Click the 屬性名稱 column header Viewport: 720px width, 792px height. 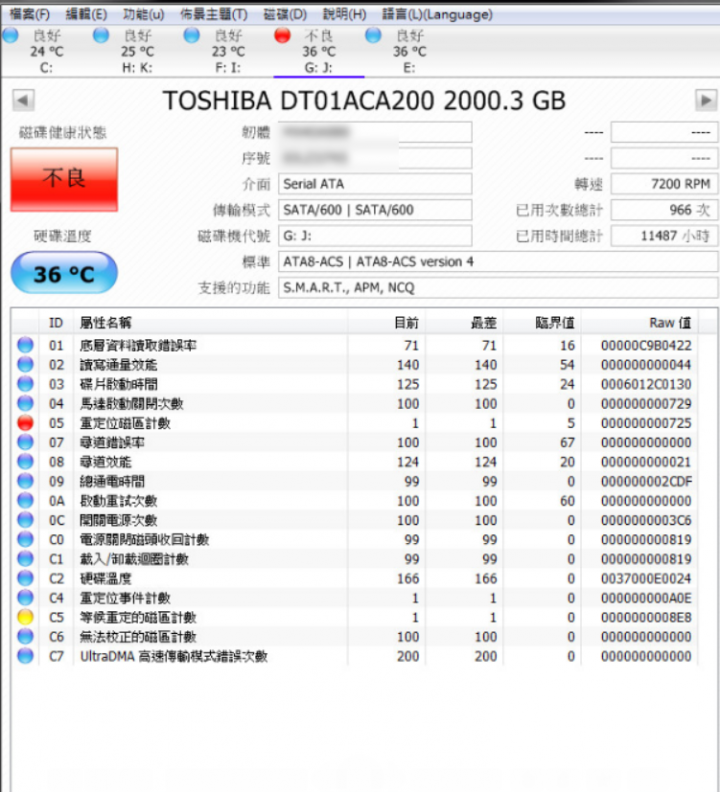[x=210, y=323]
